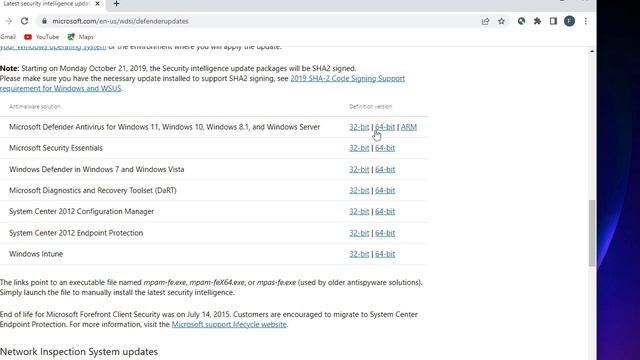Screen dimensions: 640x360
Task: Open a new tab with the plus button
Action: tap(116, 4)
